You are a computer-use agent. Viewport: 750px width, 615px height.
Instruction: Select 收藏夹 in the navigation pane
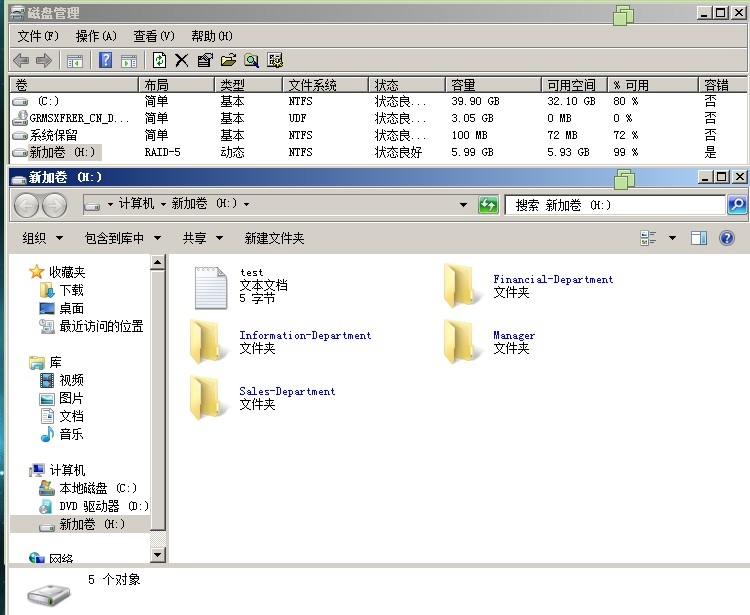(x=57, y=272)
